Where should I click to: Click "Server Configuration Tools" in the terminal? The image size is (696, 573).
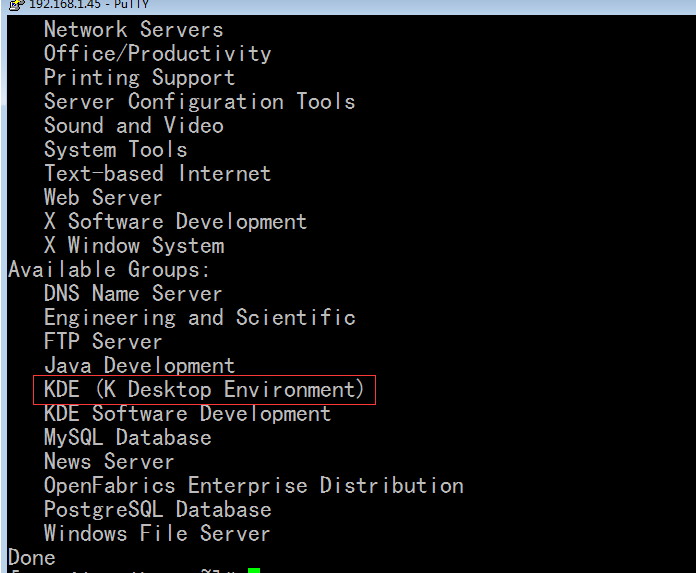[199, 102]
